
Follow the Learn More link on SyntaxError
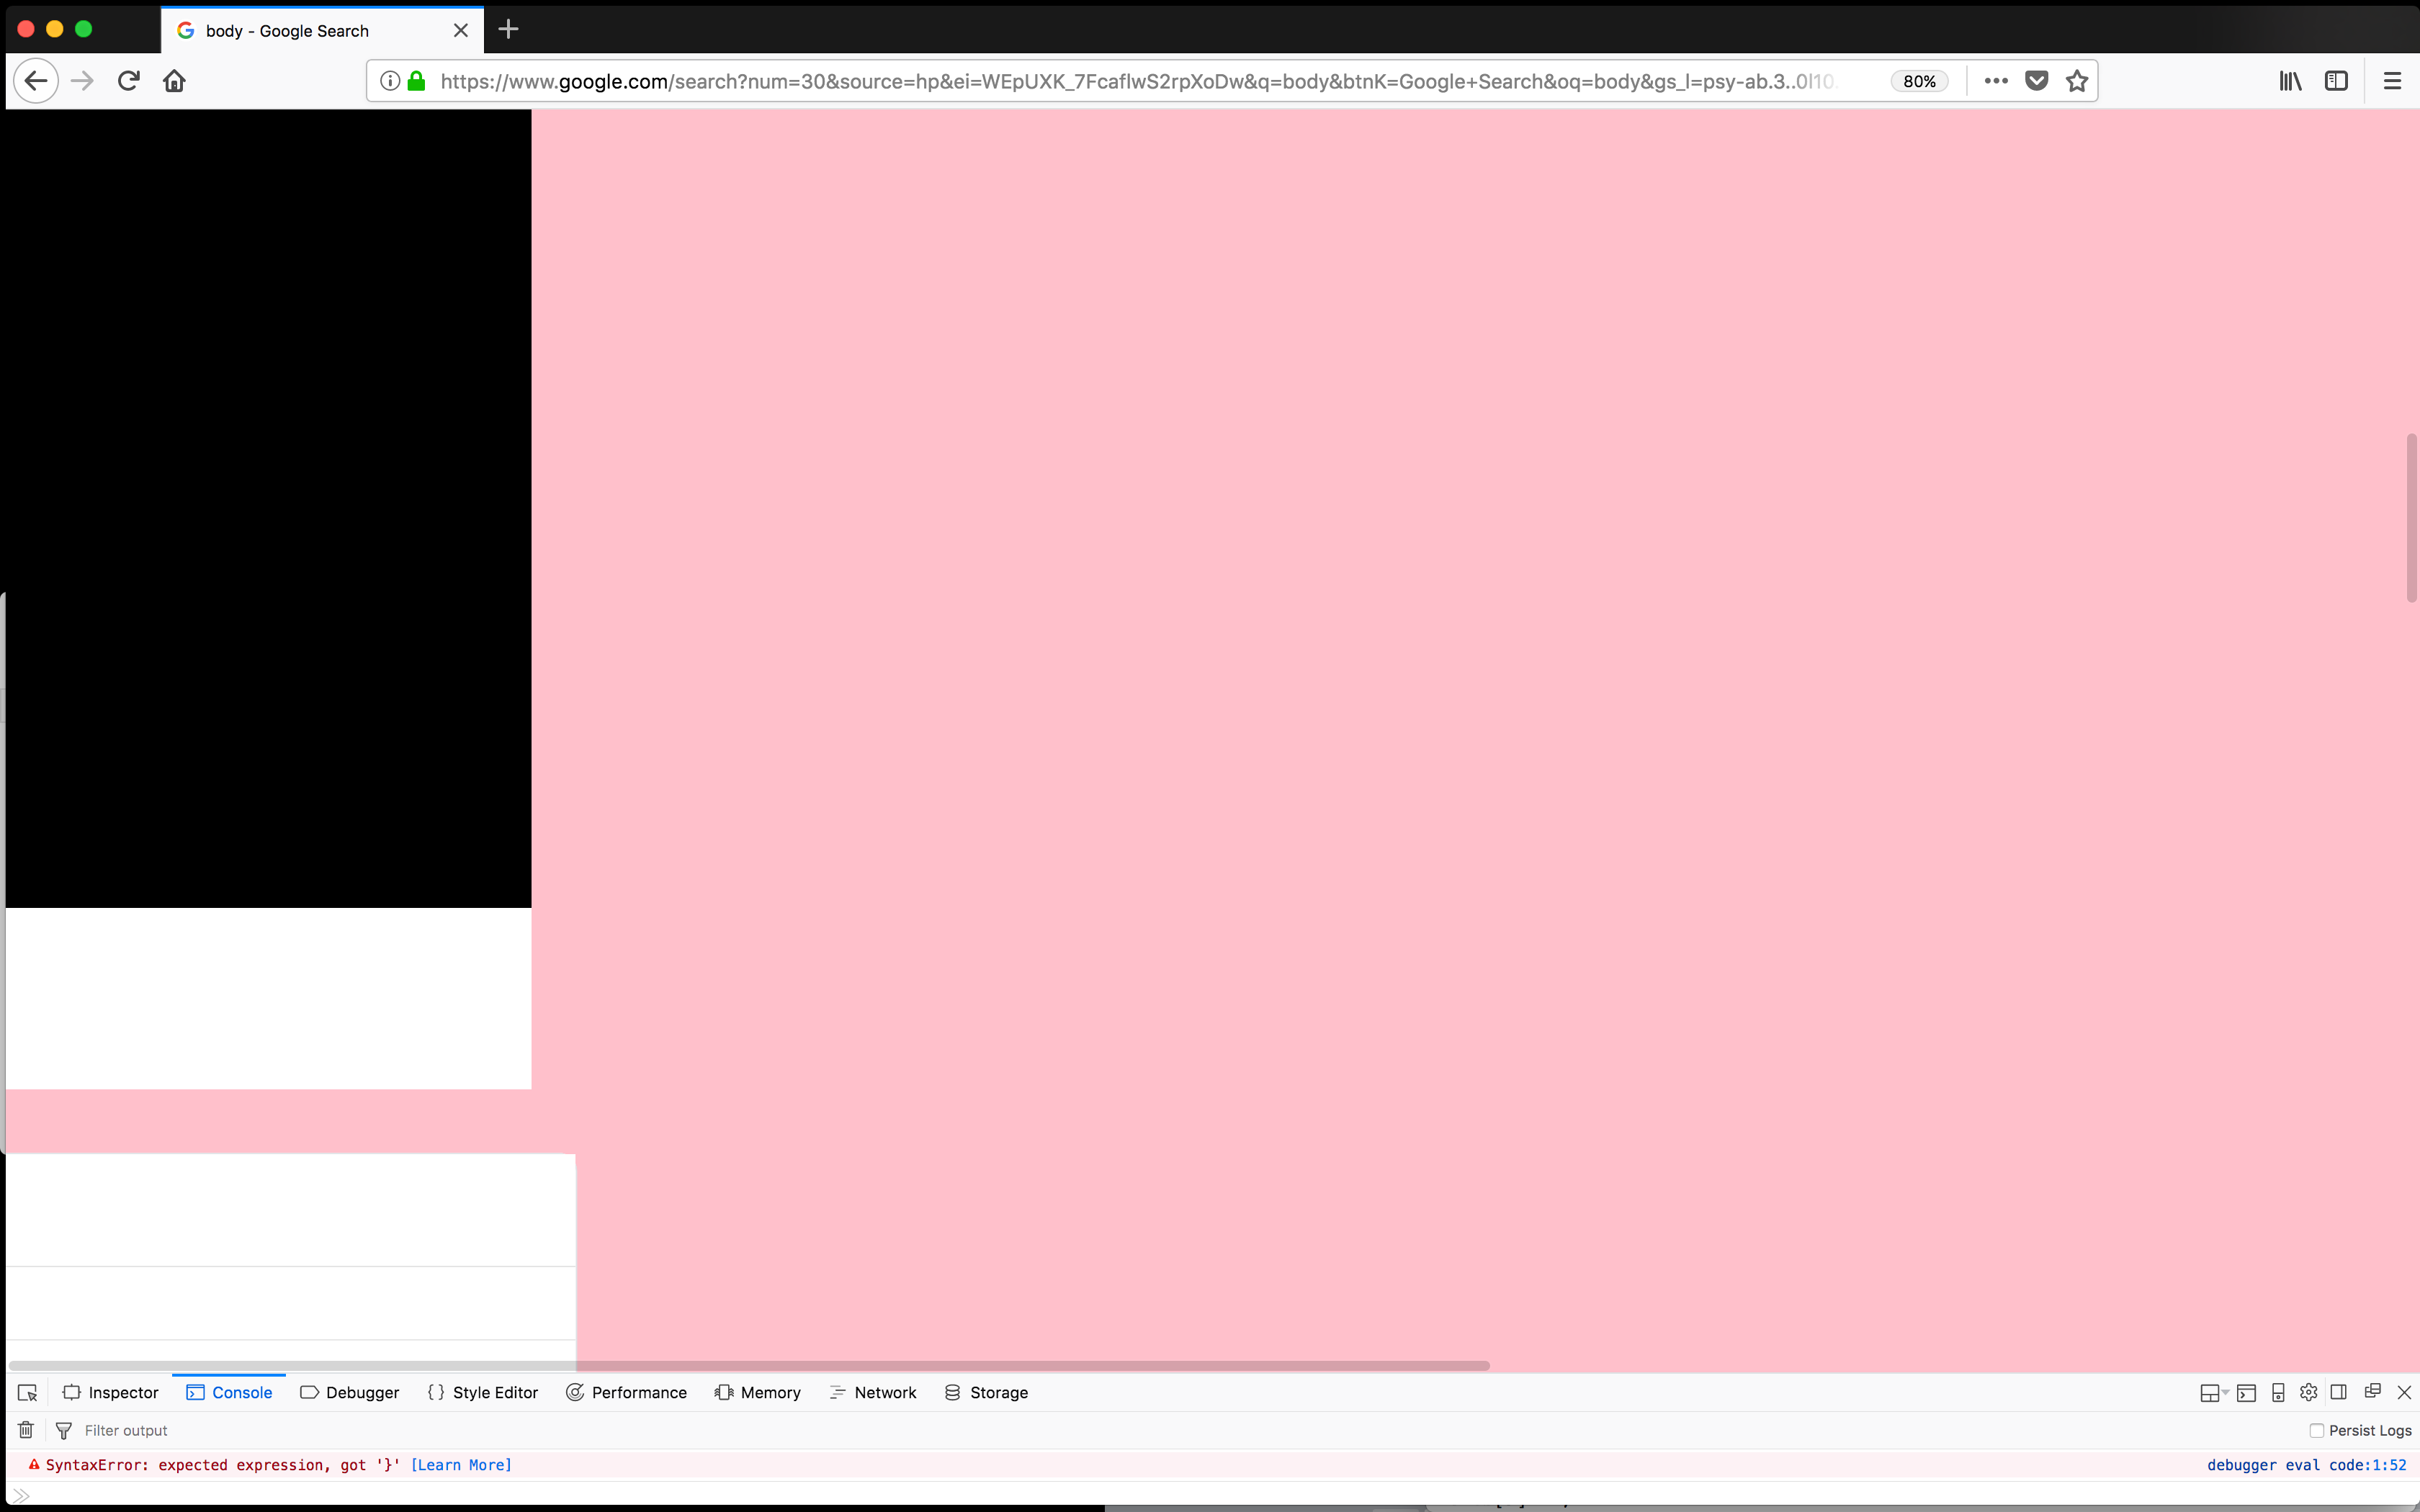(461, 1465)
